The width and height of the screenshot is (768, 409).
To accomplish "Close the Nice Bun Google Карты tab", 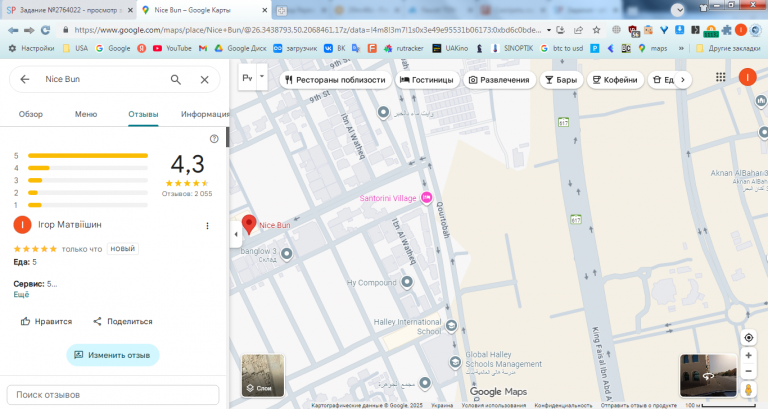I will click(x=264, y=10).
